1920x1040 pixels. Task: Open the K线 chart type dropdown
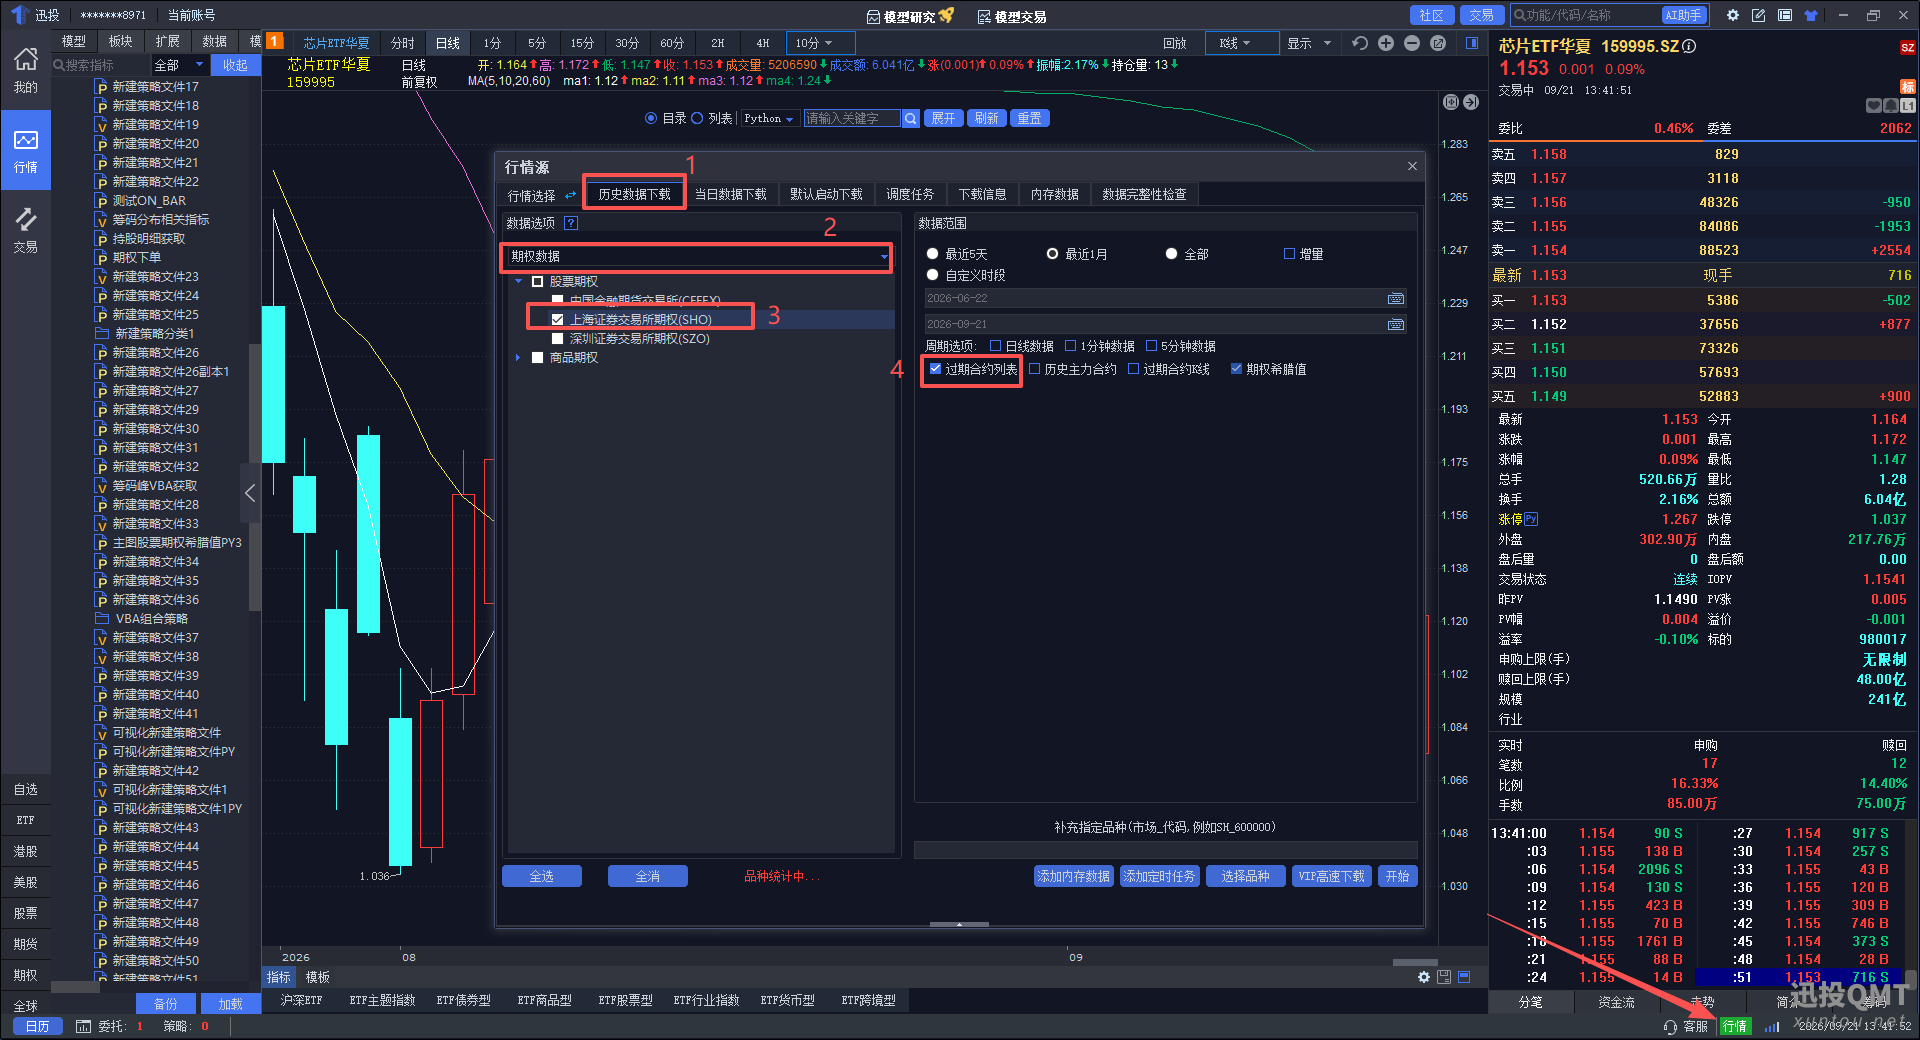[1242, 43]
